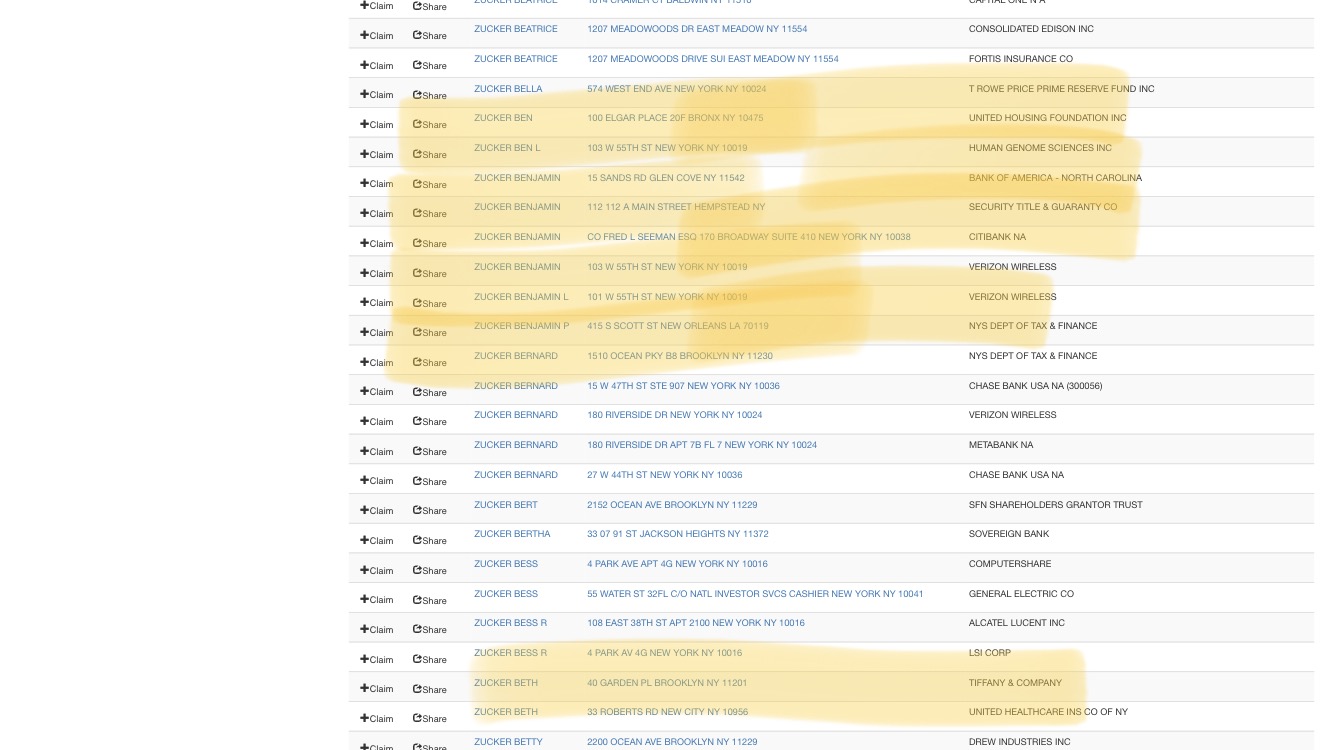Open ZUCKER BEATRICE link beside Consolidated Edison
Image resolution: width=1334 pixels, height=750 pixels.
tap(516, 29)
